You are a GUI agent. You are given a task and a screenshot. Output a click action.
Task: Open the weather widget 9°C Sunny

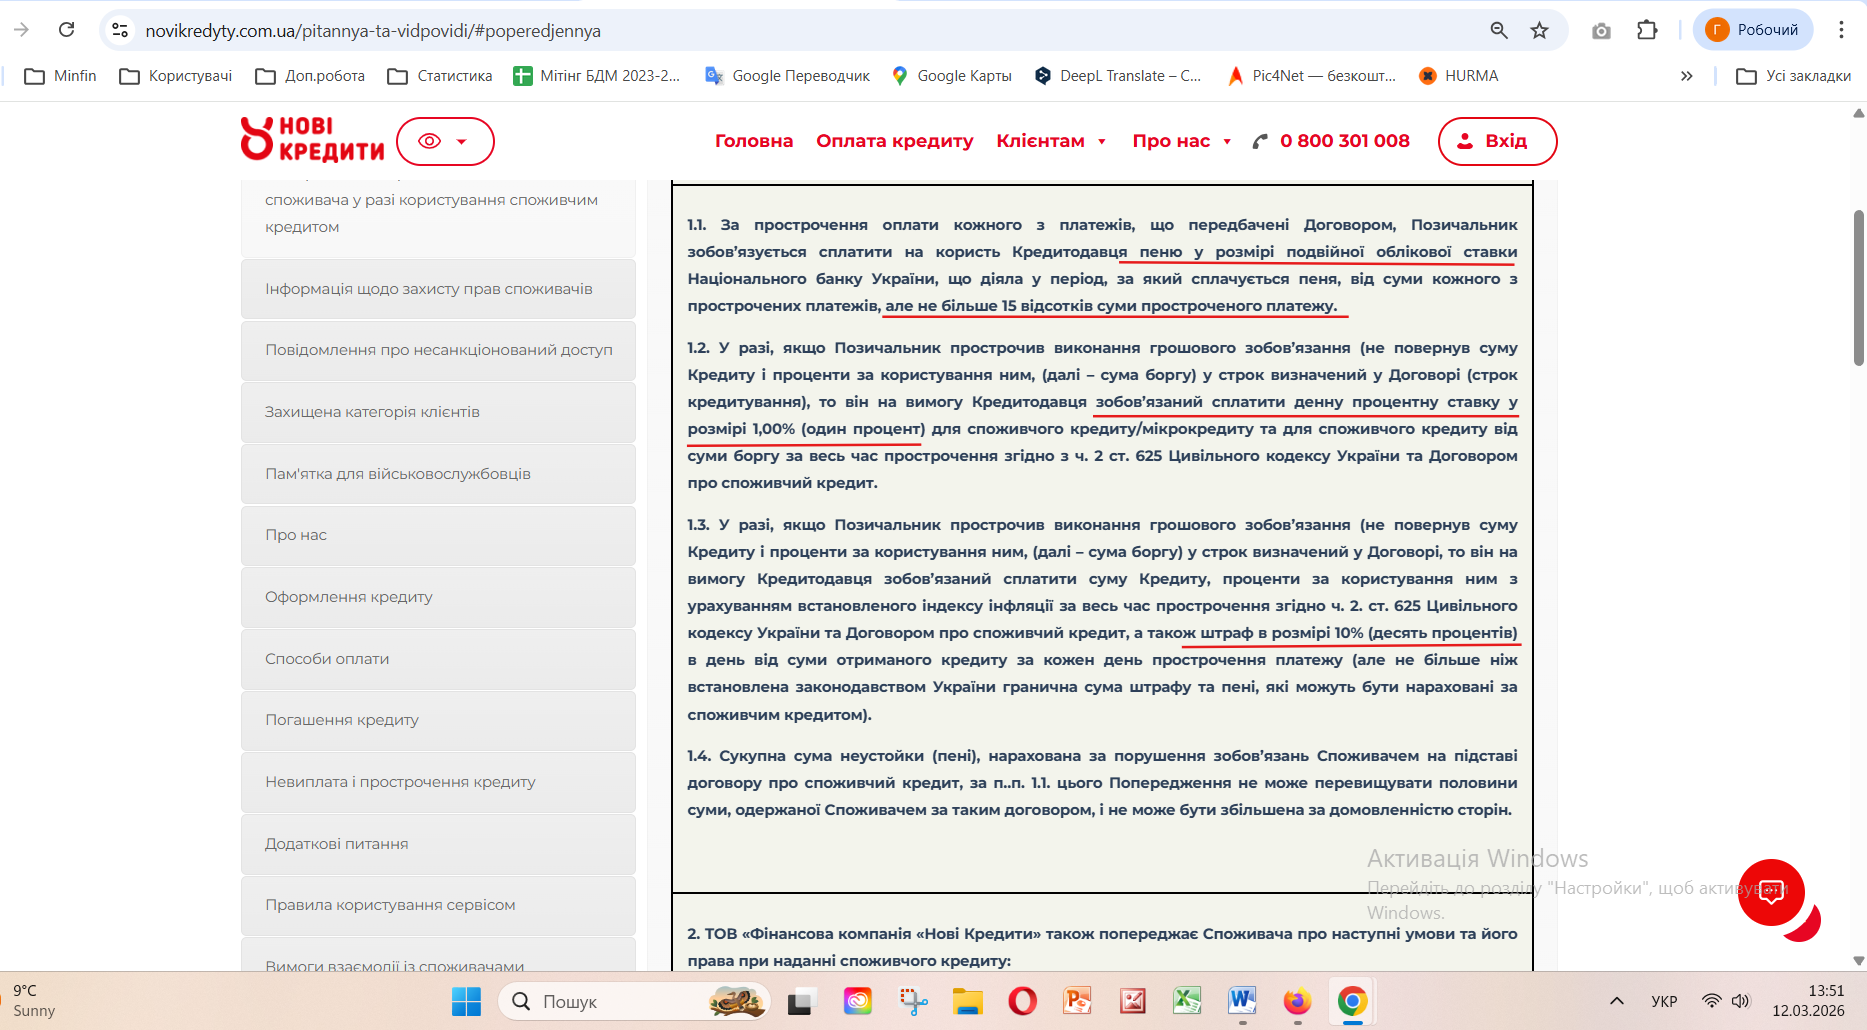click(34, 1001)
